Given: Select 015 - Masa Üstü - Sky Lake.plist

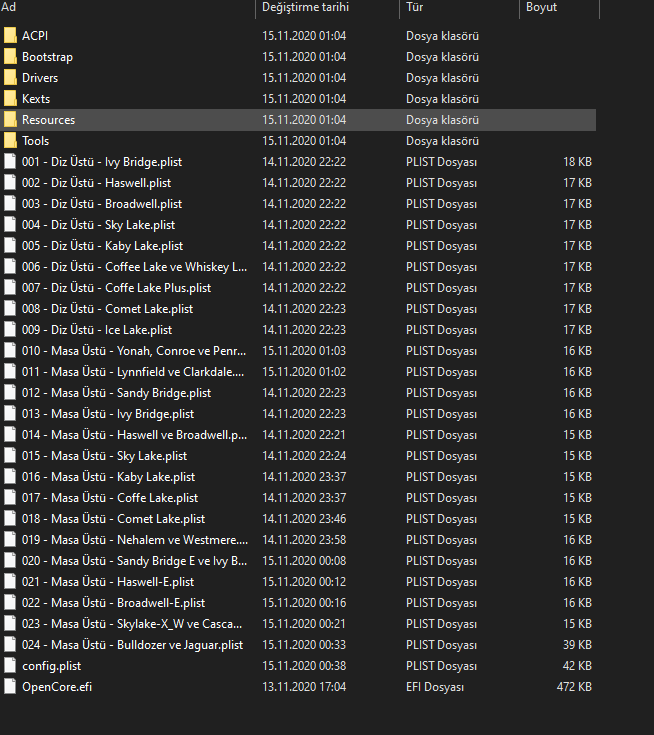Looking at the screenshot, I should click(104, 456).
